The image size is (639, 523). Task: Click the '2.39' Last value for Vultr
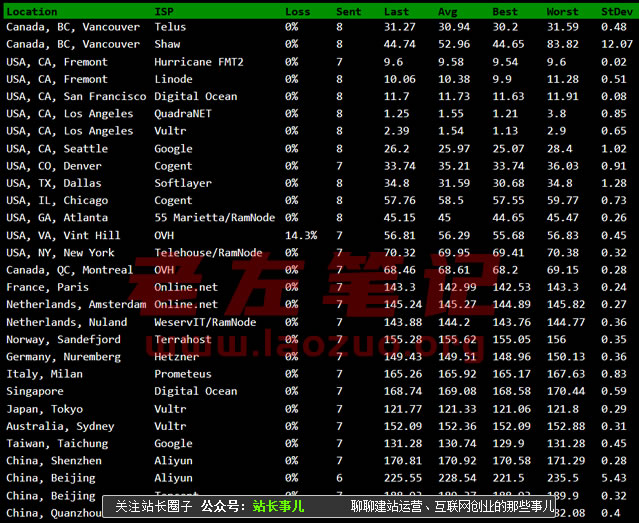pos(396,131)
